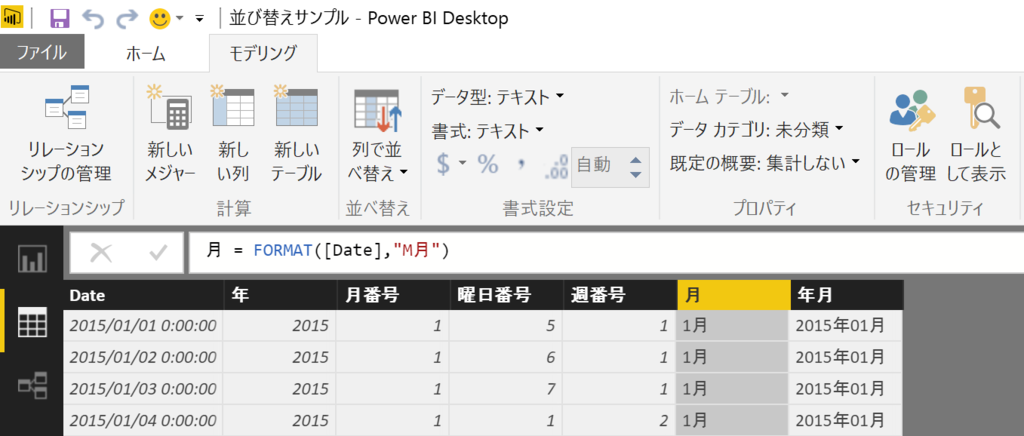Click the Save disk icon

60,18
